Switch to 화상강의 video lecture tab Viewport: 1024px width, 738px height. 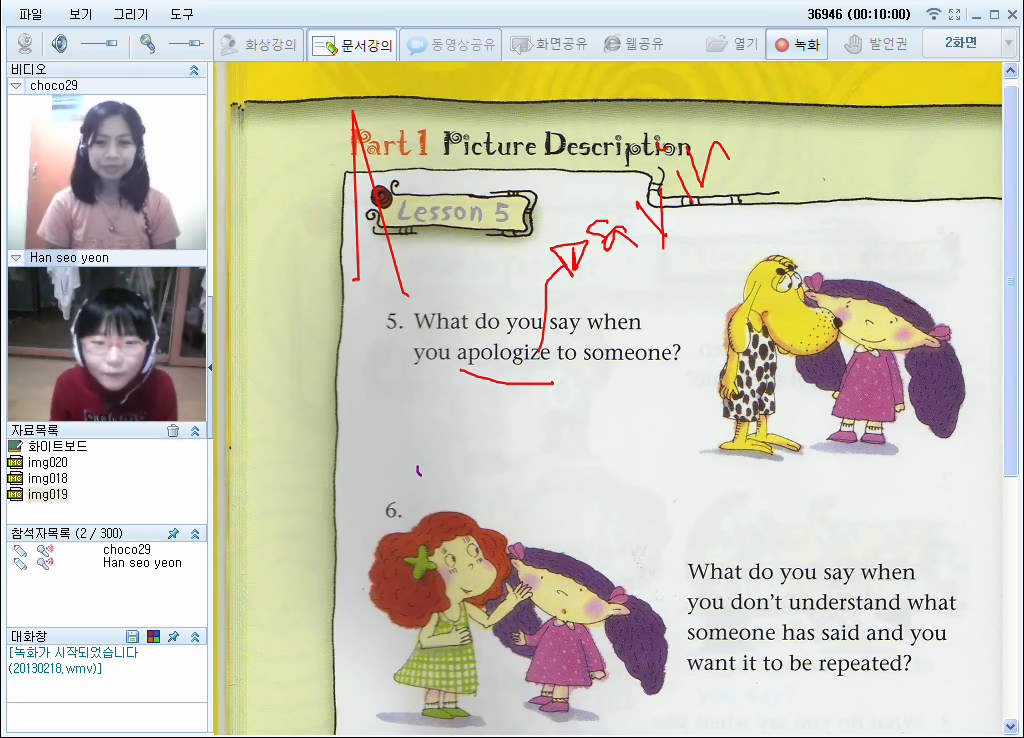tap(259, 44)
